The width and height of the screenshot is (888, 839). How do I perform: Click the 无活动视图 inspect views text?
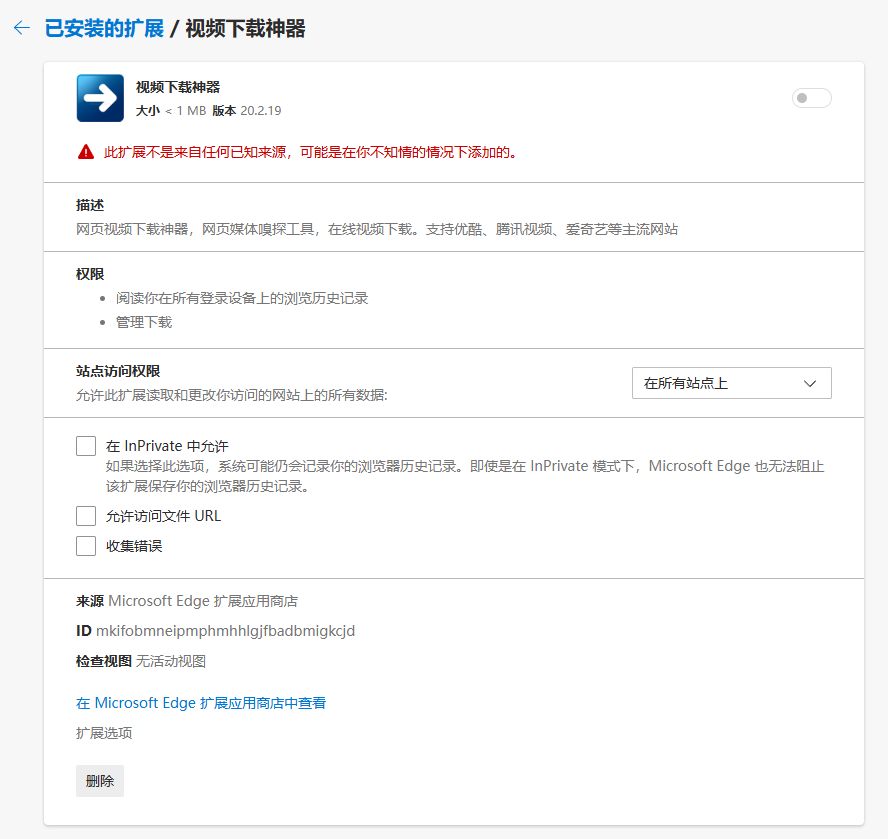tap(171, 661)
